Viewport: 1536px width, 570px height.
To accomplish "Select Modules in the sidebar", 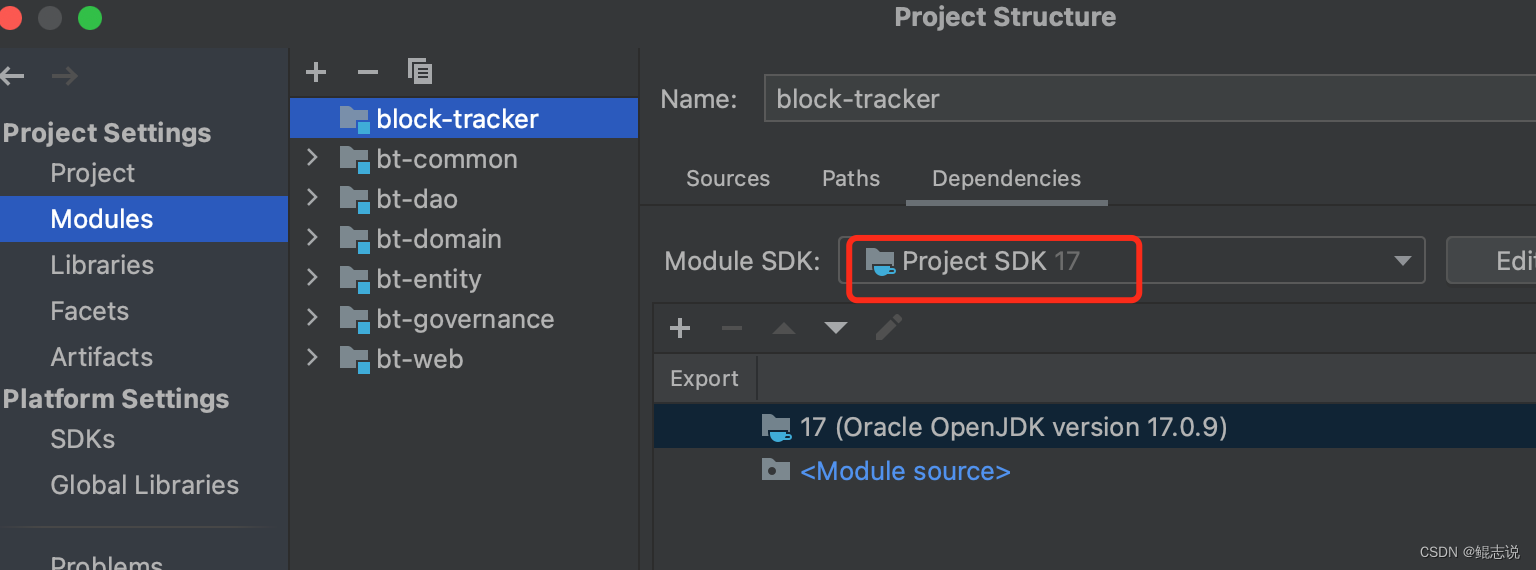I will click(x=144, y=219).
